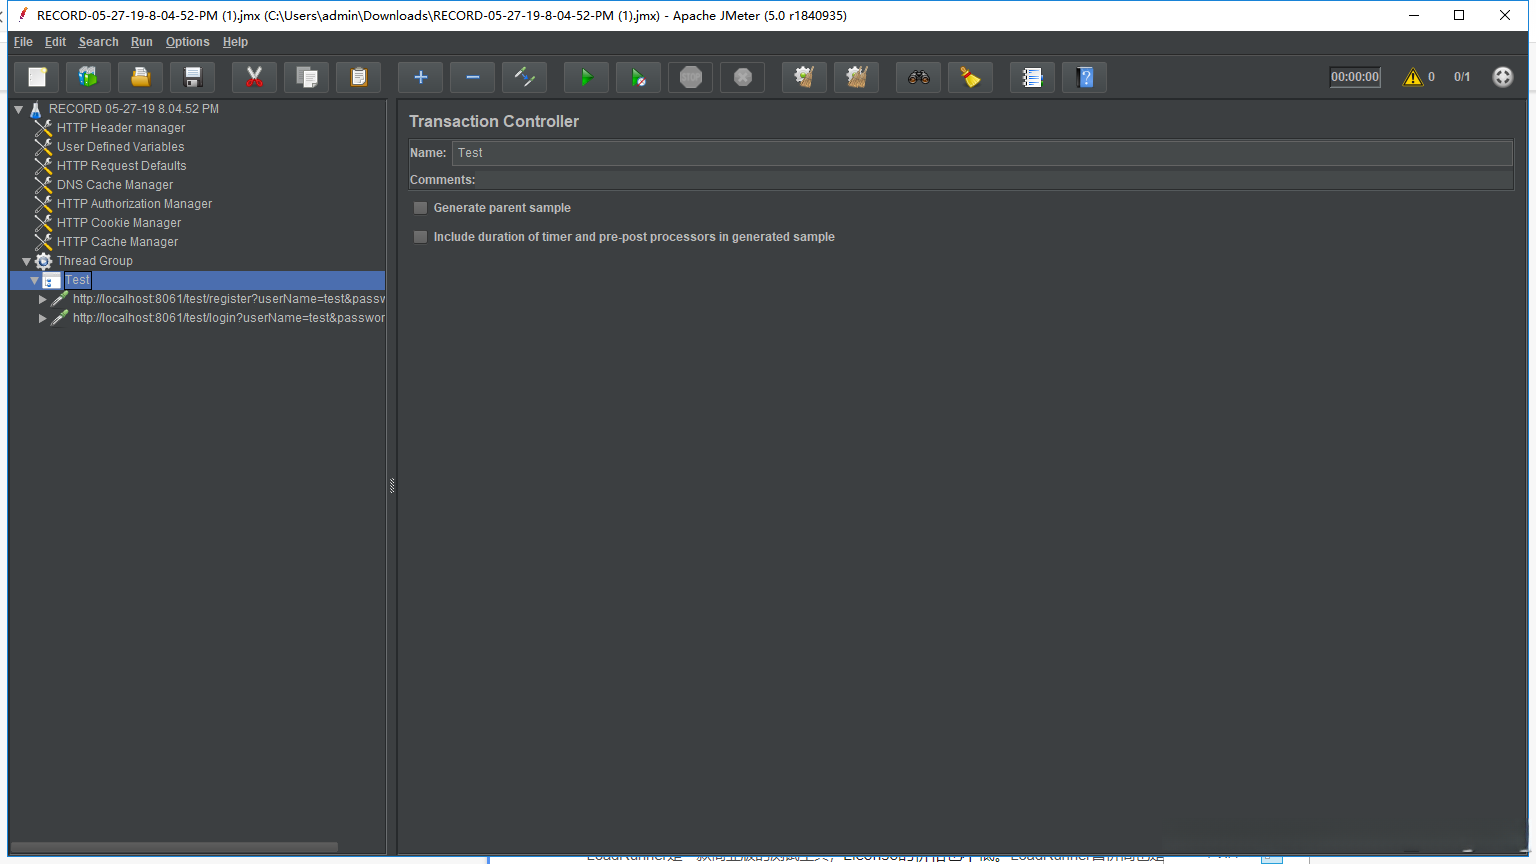This screenshot has width=1536, height=864.
Task: Expand the login request node arrow
Action: tap(43, 318)
